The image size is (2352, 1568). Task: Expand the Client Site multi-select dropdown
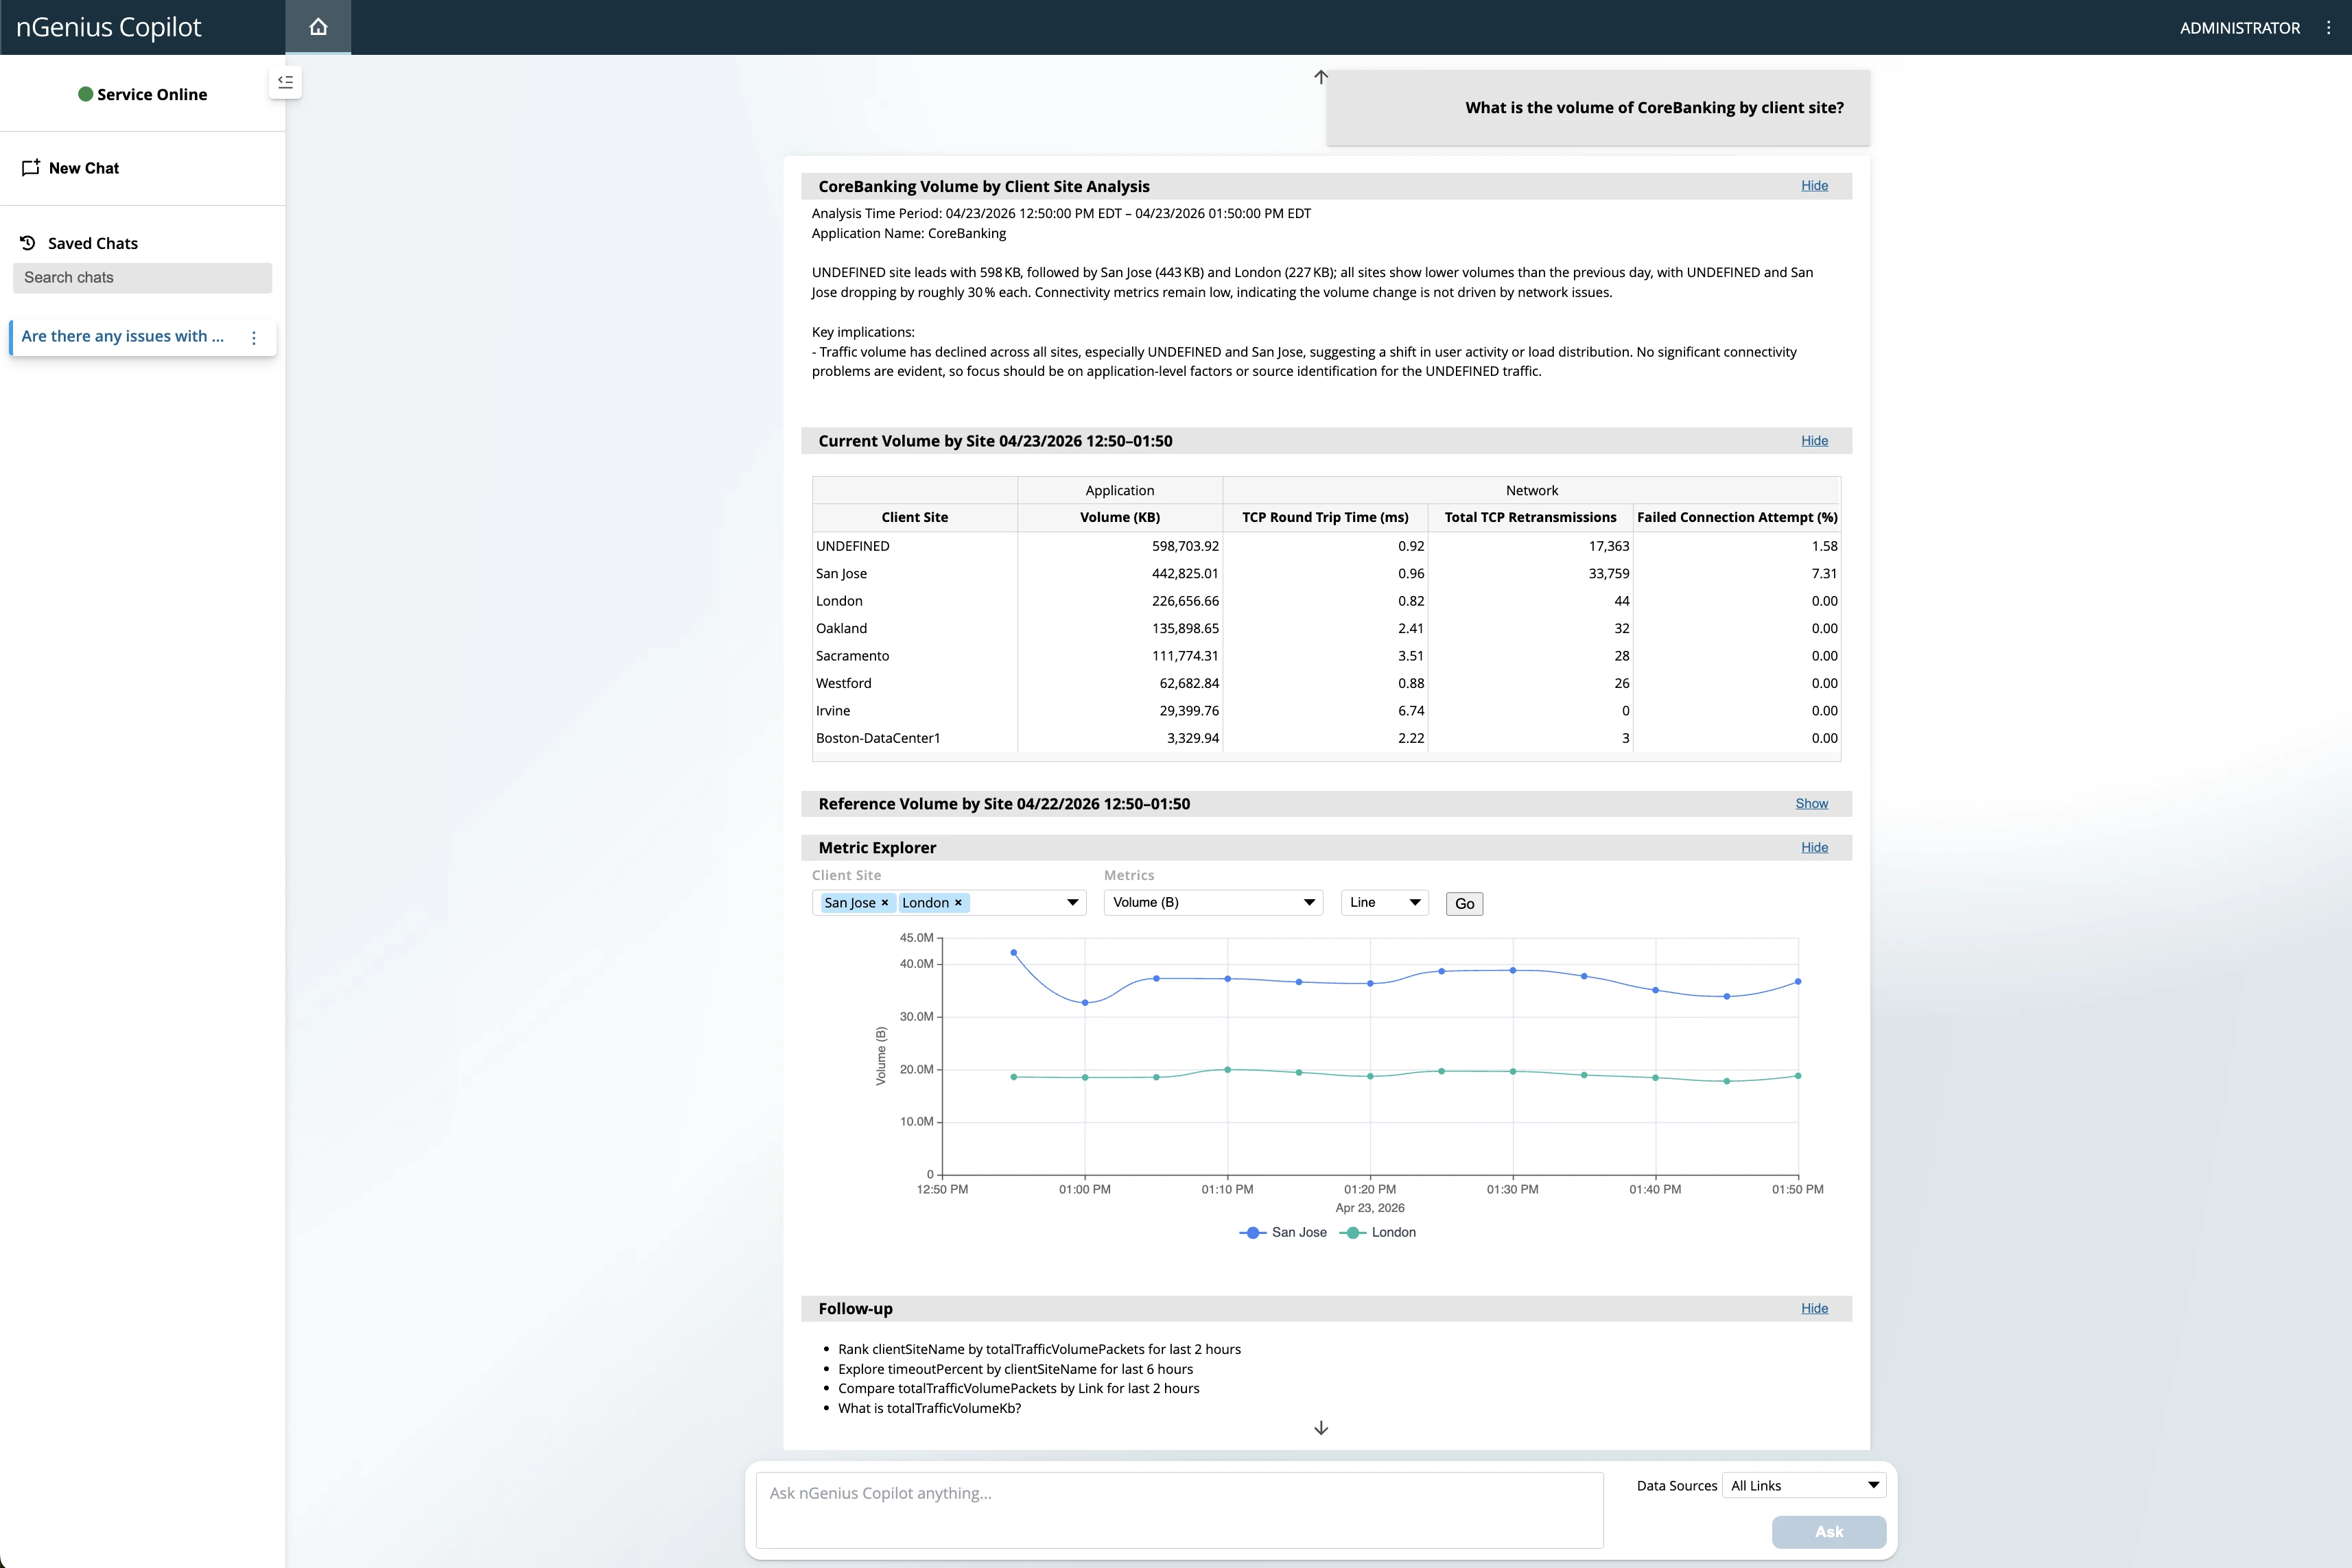1073,903
